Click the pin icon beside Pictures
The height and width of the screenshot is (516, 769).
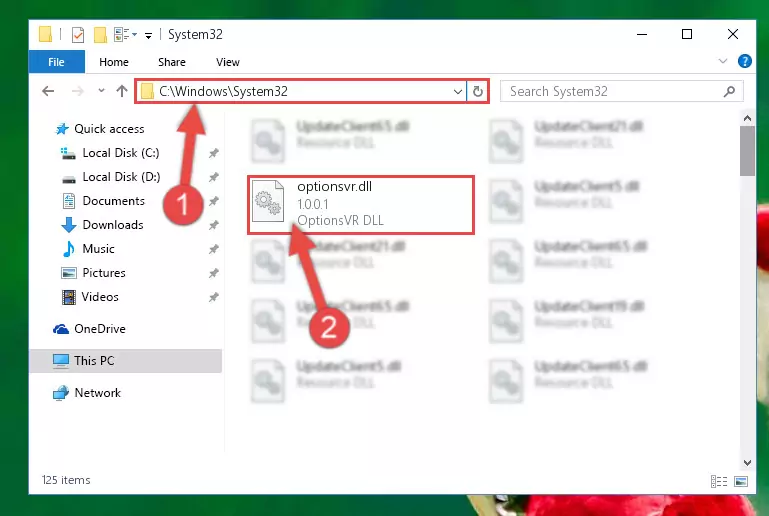(x=213, y=273)
